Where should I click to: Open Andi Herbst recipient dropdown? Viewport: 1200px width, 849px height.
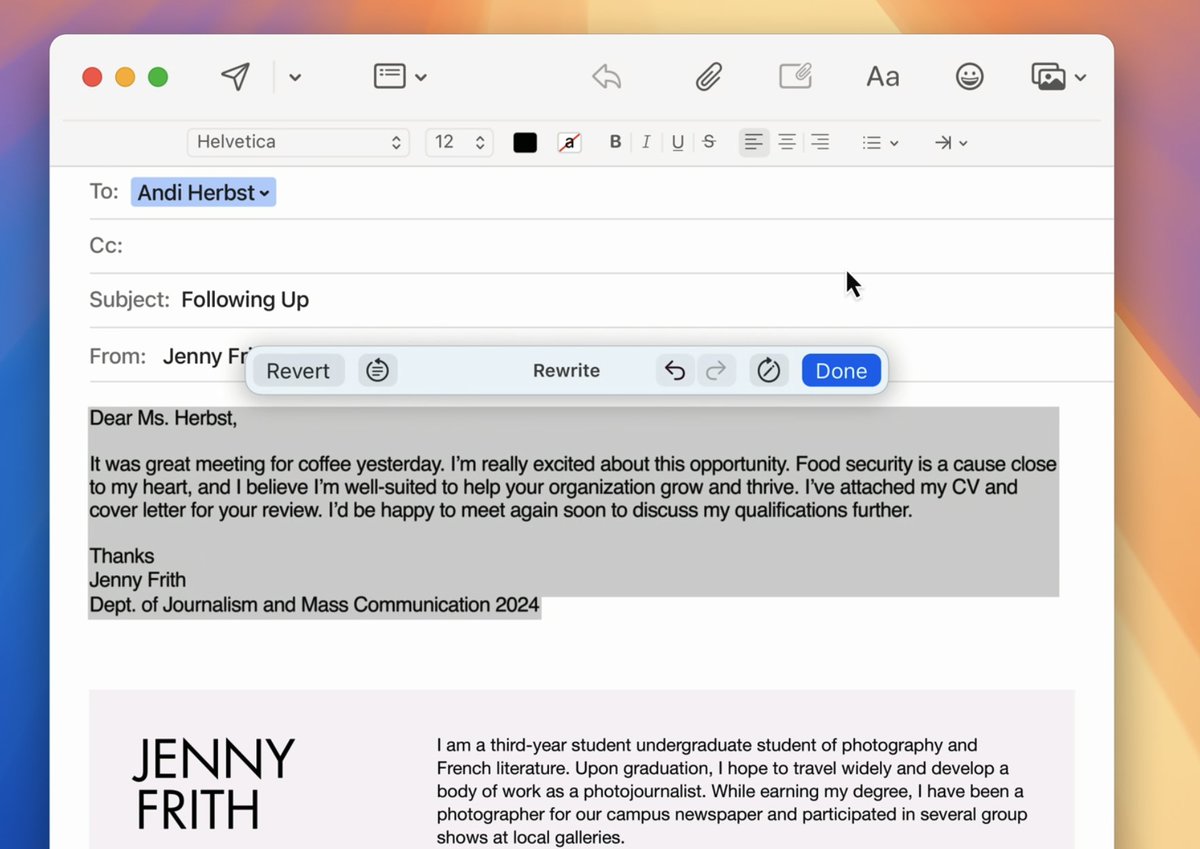[x=203, y=193]
